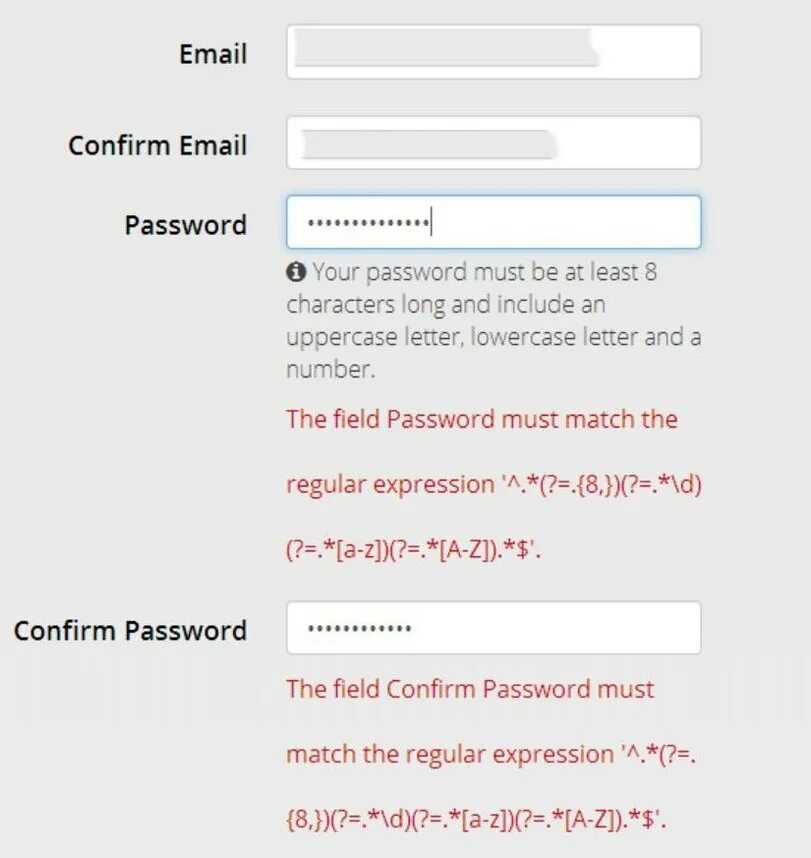Viewport: 811px width, 858px height.
Task: Click the last regex line starting "{8,})"
Action: pyautogui.click(x=475, y=820)
